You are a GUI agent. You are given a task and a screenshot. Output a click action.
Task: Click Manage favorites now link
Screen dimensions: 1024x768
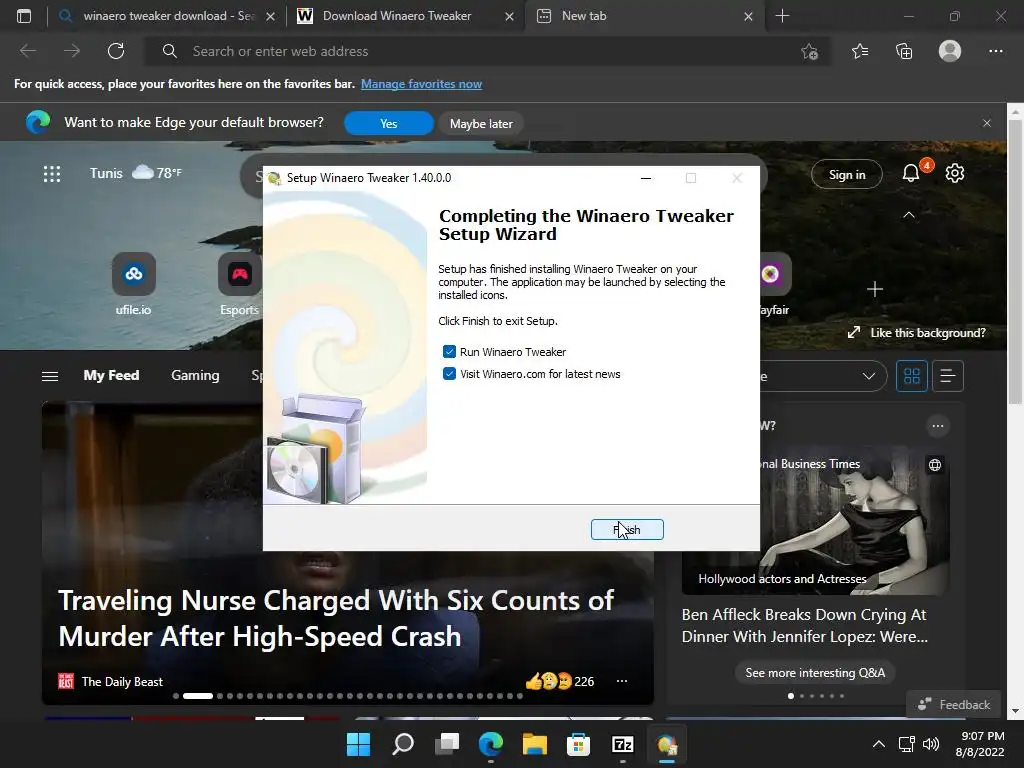pos(421,84)
